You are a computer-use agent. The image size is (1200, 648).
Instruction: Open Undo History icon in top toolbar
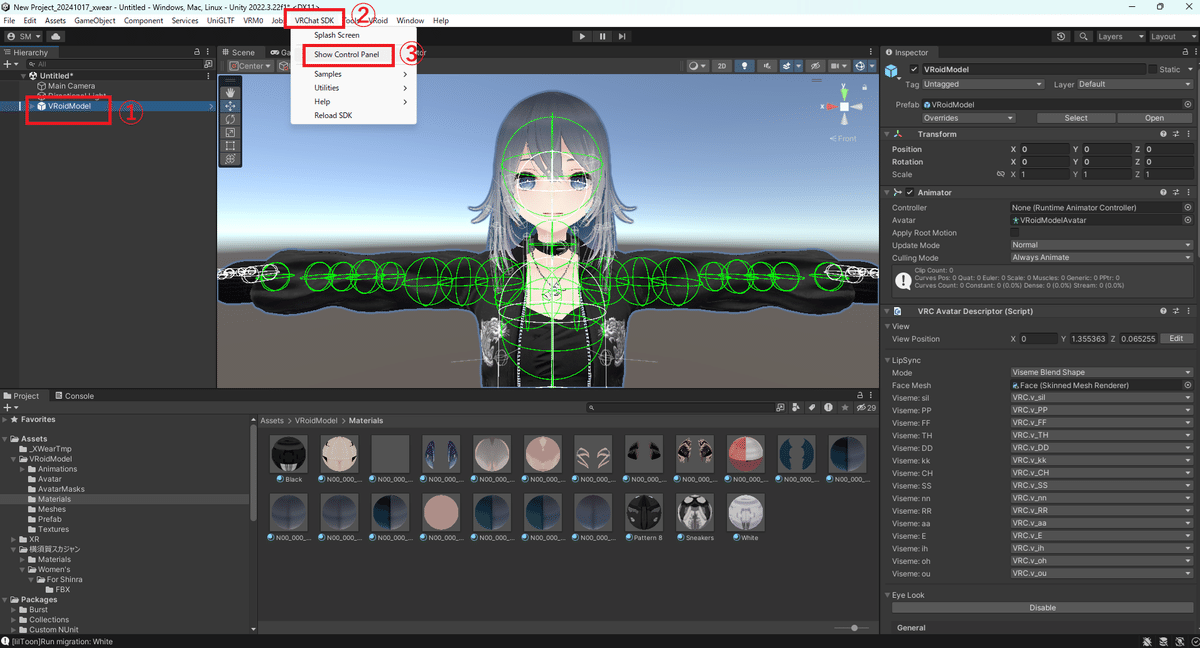tap(1061, 36)
